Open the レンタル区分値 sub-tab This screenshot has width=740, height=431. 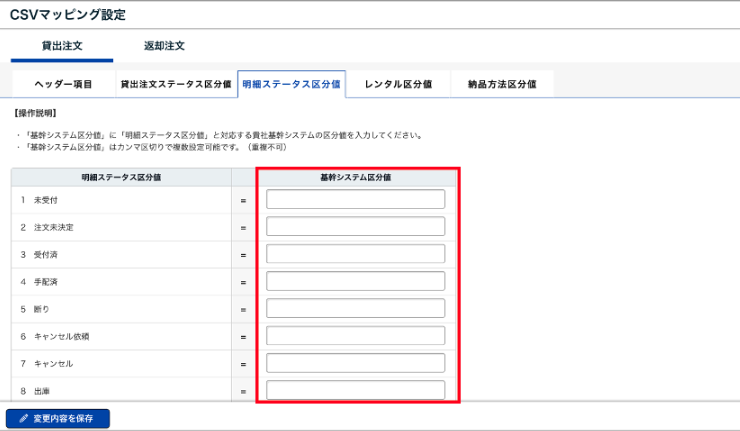(398, 85)
